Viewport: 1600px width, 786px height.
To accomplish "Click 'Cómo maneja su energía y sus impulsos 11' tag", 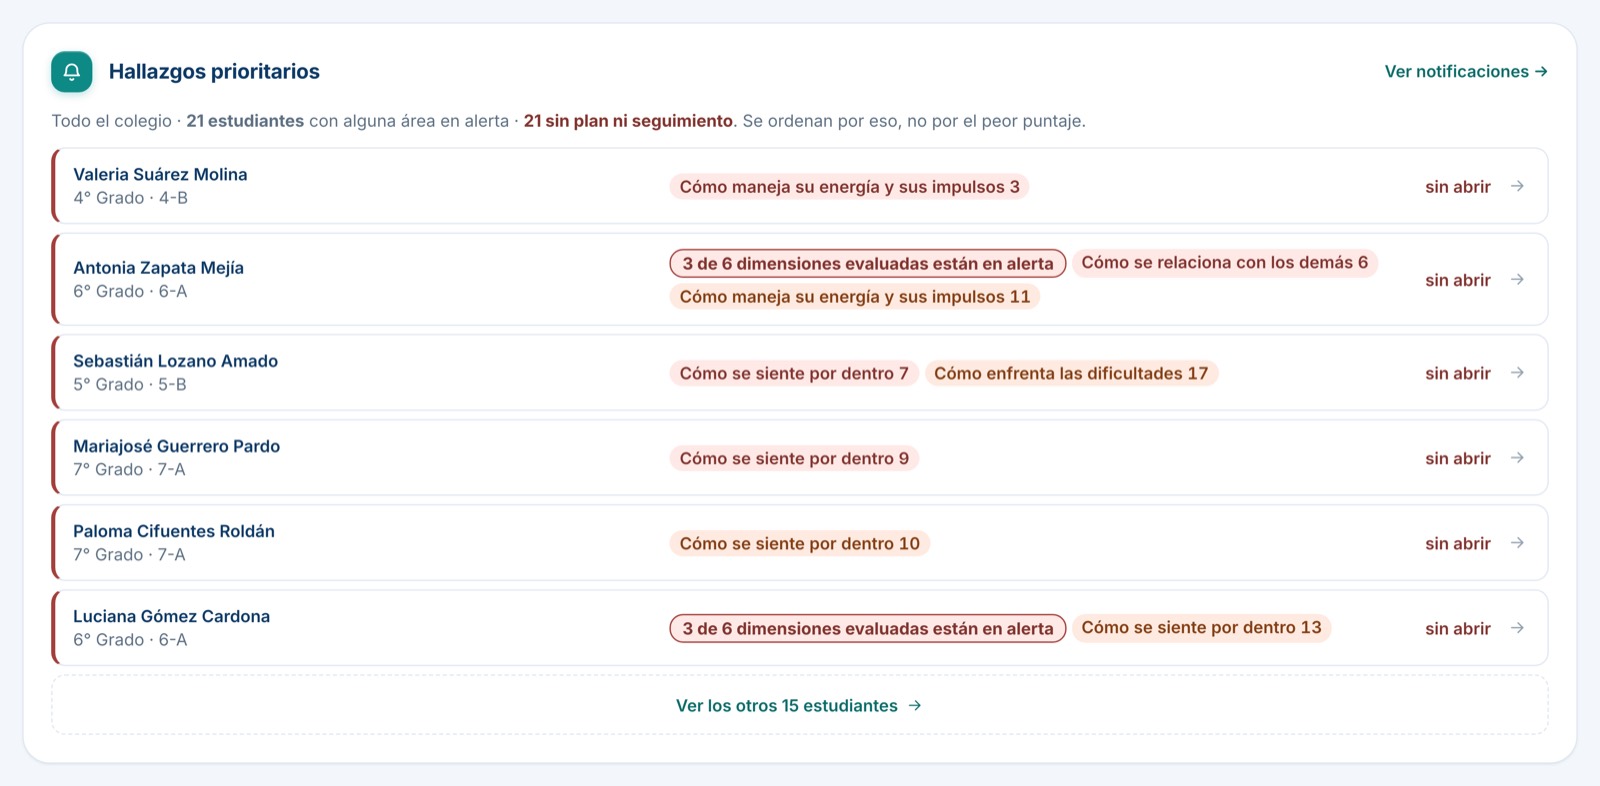I will [855, 297].
